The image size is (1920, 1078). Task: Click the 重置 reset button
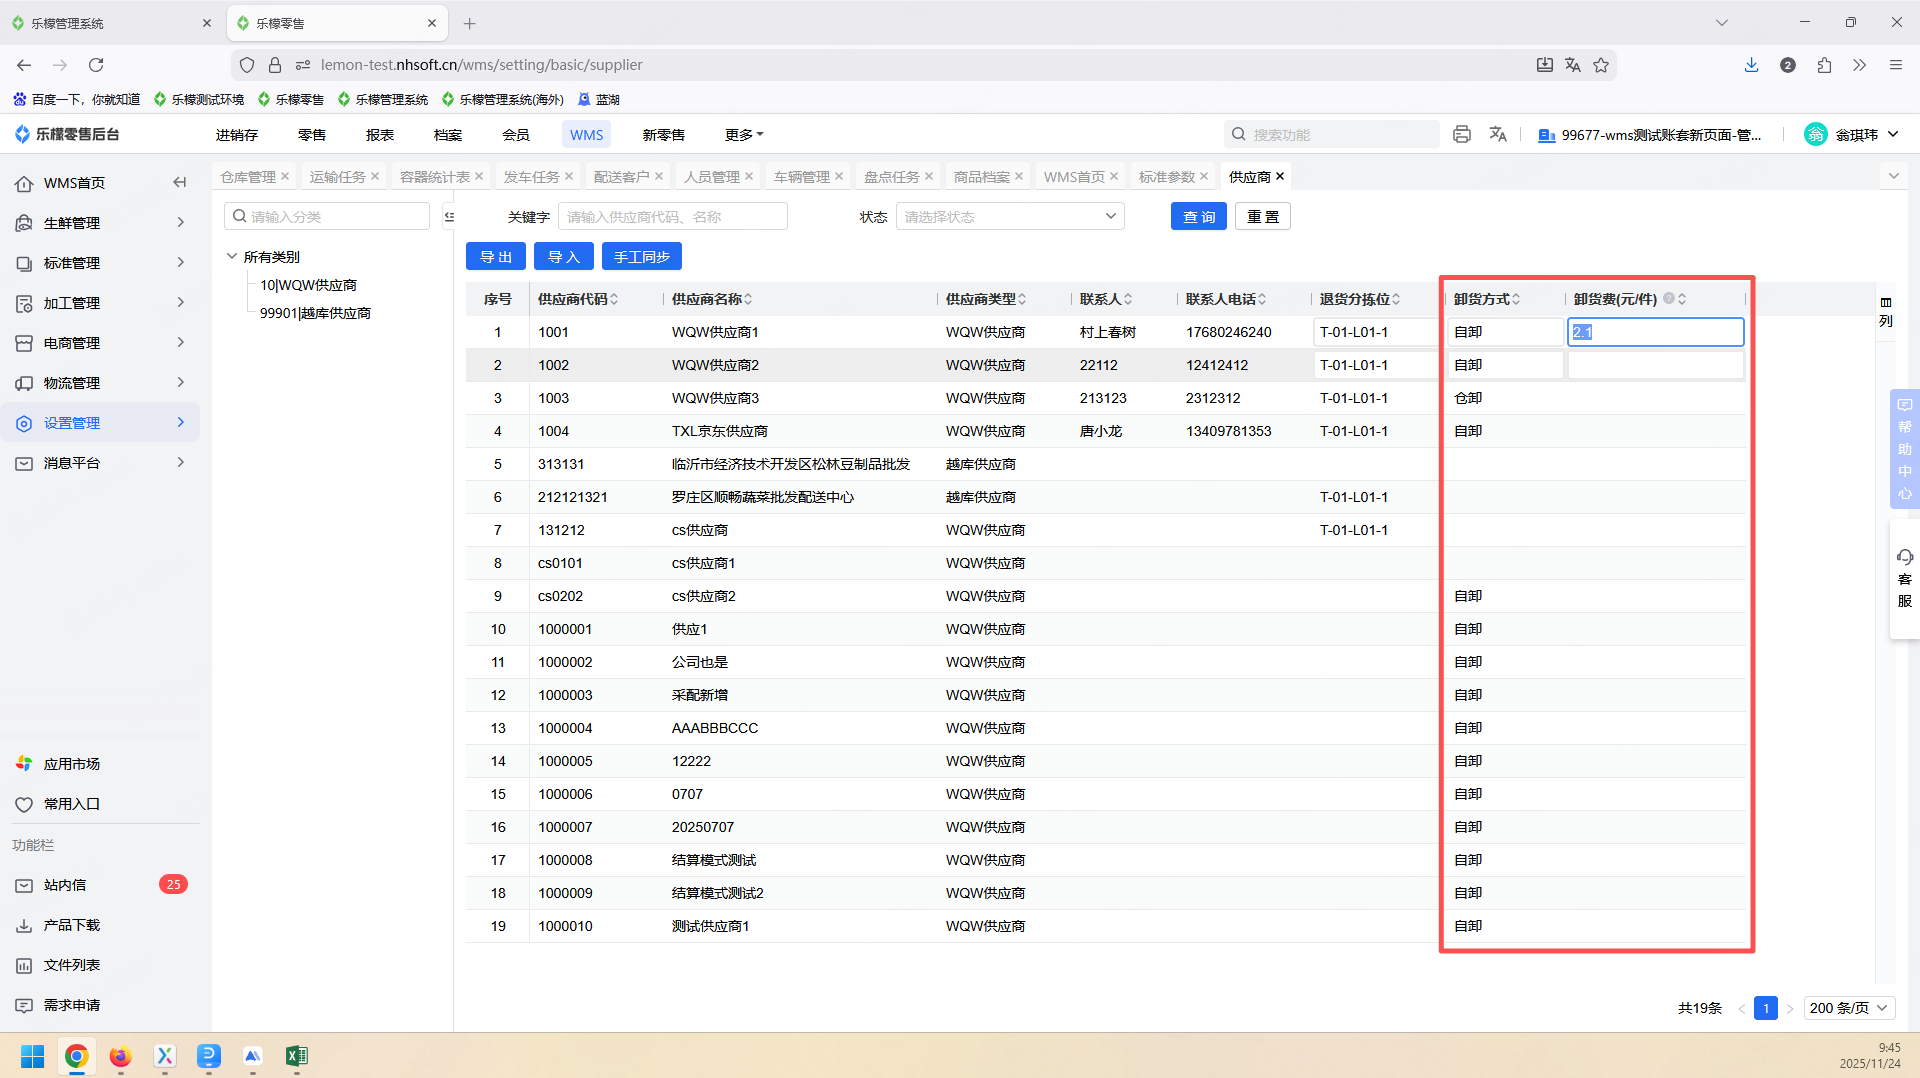tap(1263, 217)
